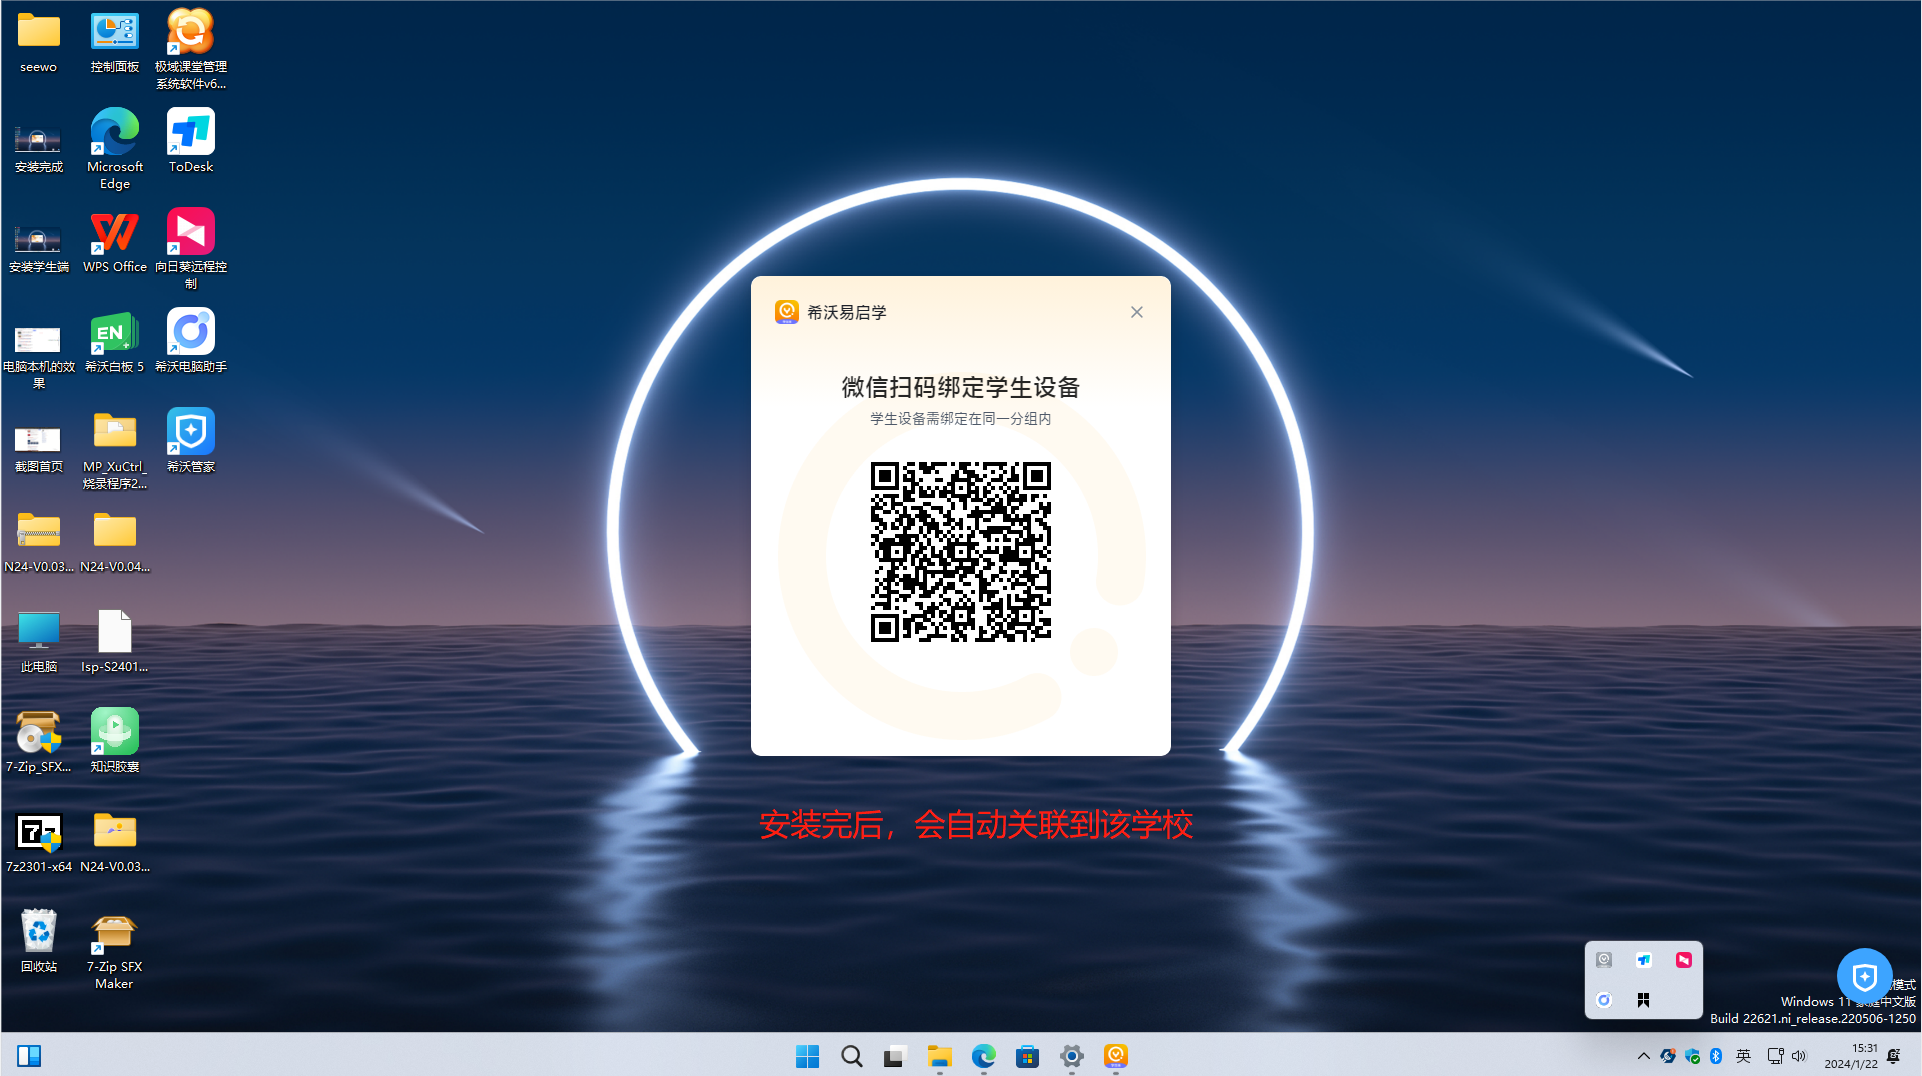The width and height of the screenshot is (1922, 1076).
Task: Click heading 微信扫码绑定学生设备
Action: [961, 387]
